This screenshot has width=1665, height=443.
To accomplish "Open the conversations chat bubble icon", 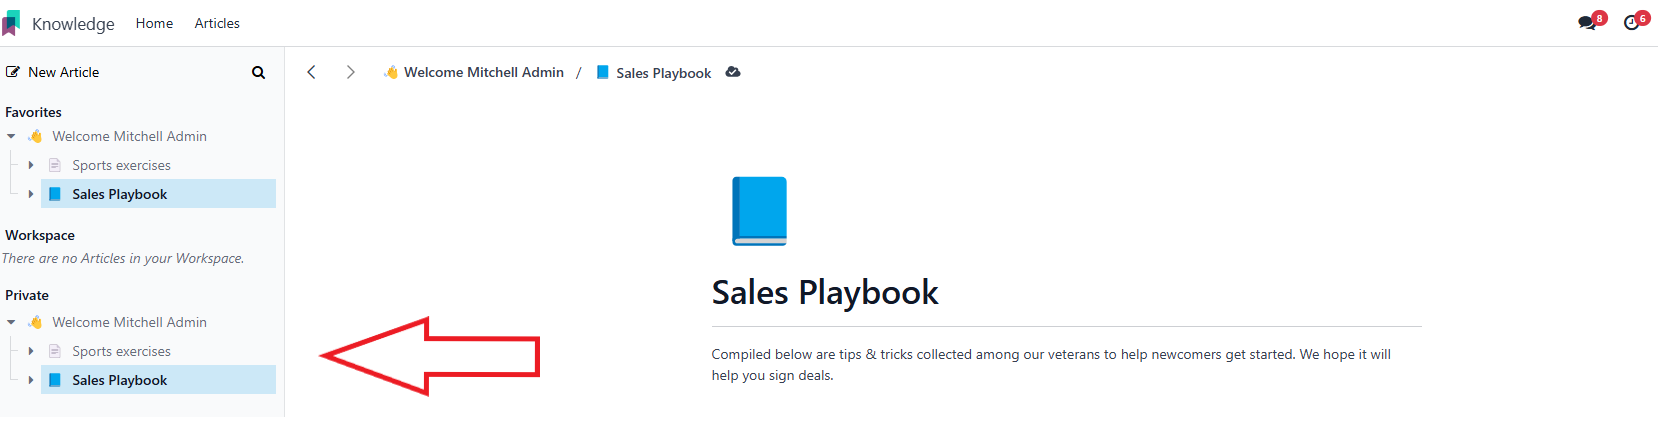I will coord(1587,23).
